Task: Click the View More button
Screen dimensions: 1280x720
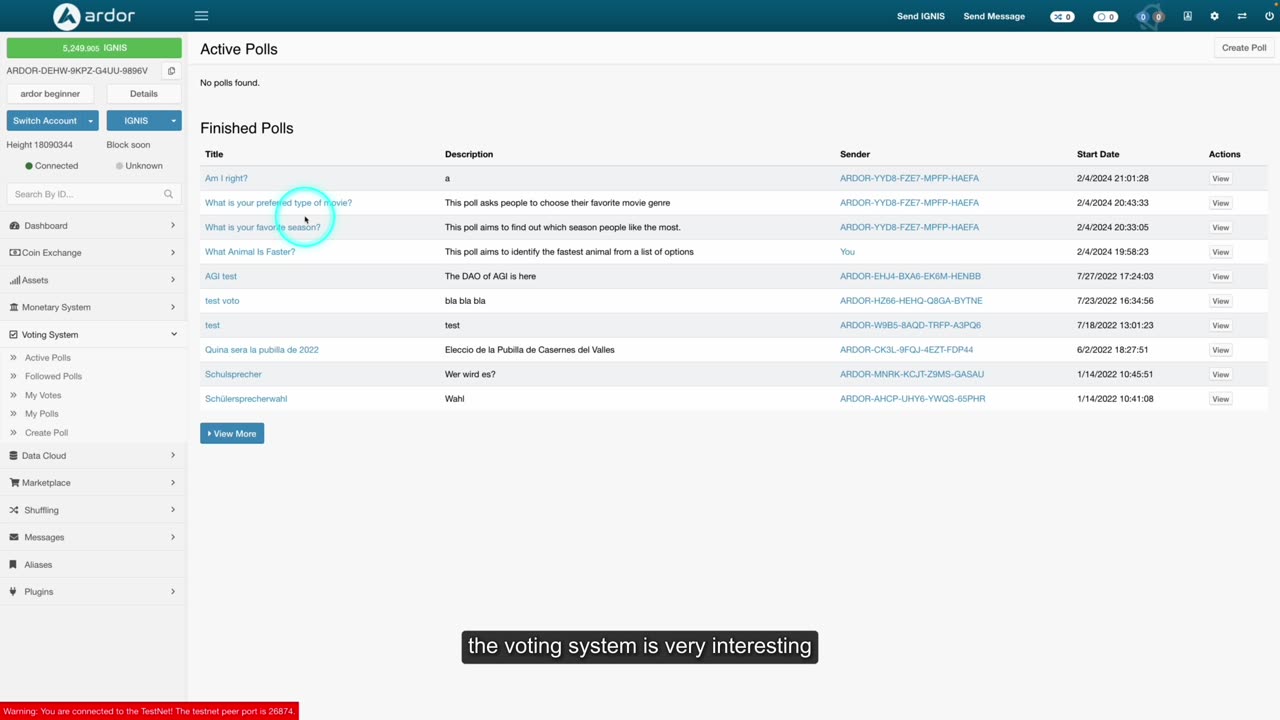Action: click(232, 434)
